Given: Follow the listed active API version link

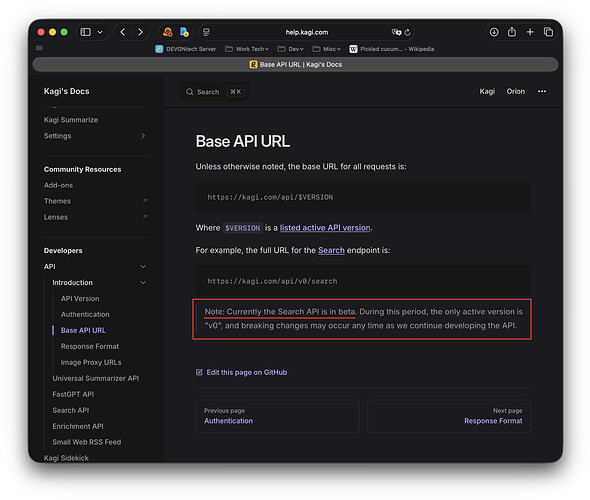Looking at the screenshot, I should click(x=325, y=228).
